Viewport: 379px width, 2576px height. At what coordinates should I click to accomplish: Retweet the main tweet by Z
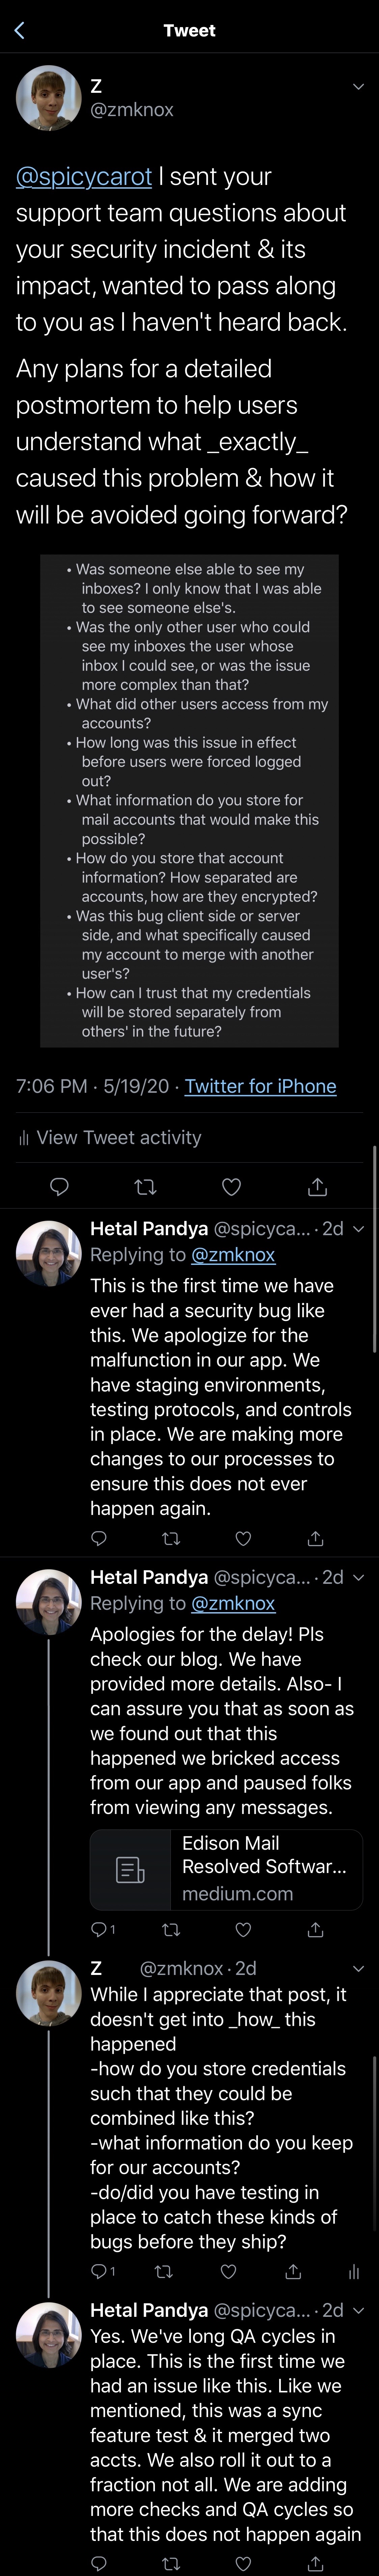(x=145, y=1187)
